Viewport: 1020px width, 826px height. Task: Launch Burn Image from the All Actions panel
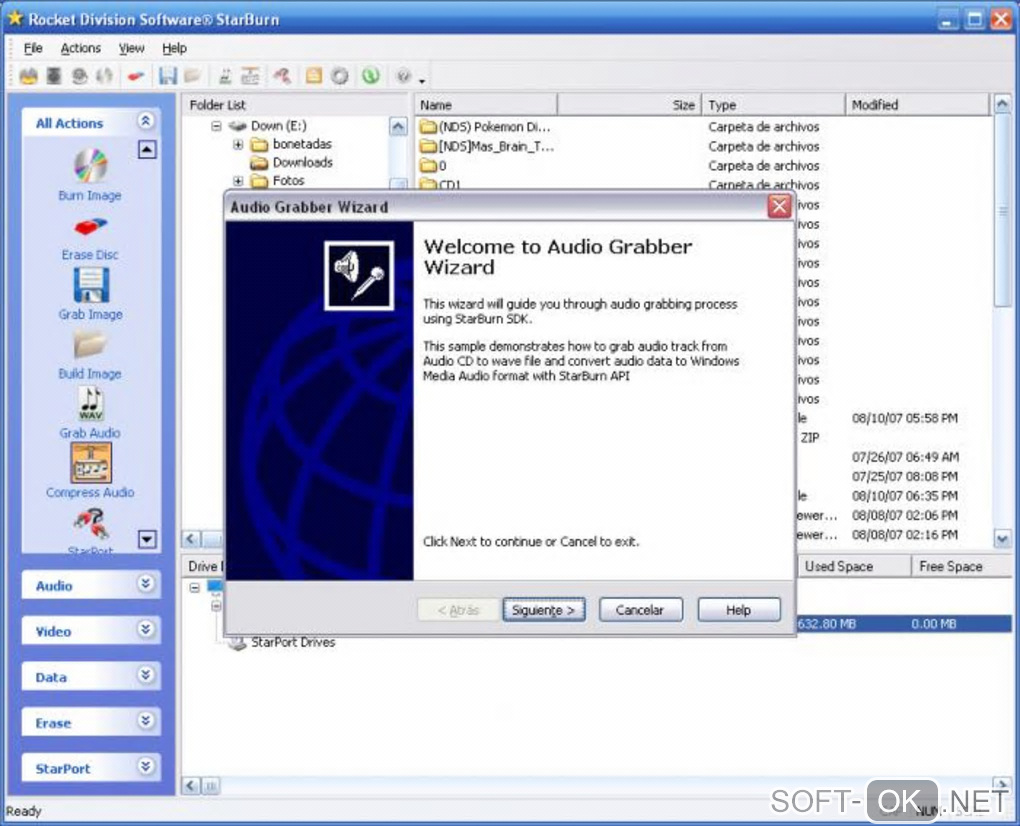90,174
